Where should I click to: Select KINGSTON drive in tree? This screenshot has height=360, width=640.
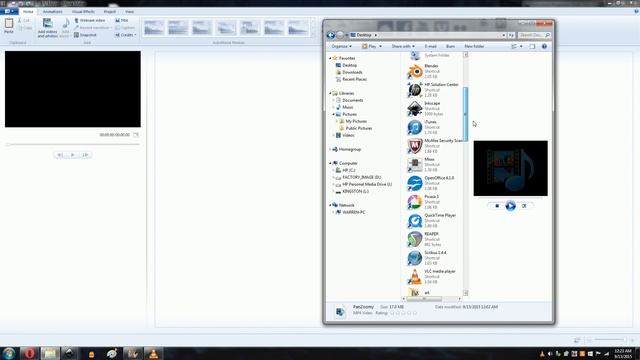coord(352,191)
